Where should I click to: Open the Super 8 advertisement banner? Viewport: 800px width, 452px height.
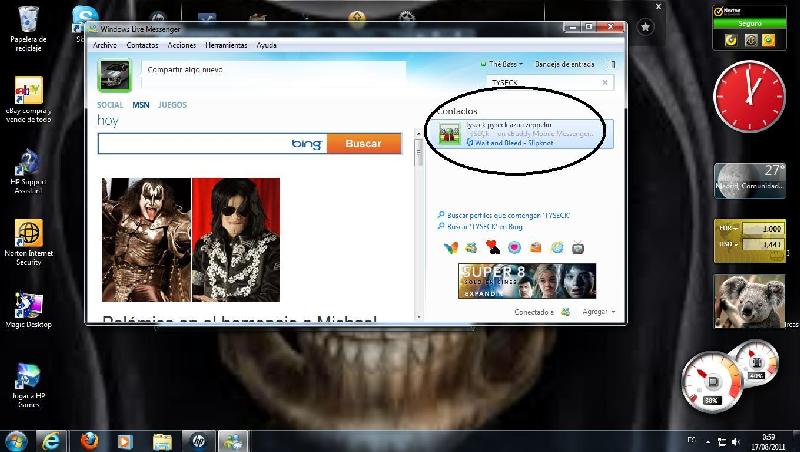coord(527,281)
